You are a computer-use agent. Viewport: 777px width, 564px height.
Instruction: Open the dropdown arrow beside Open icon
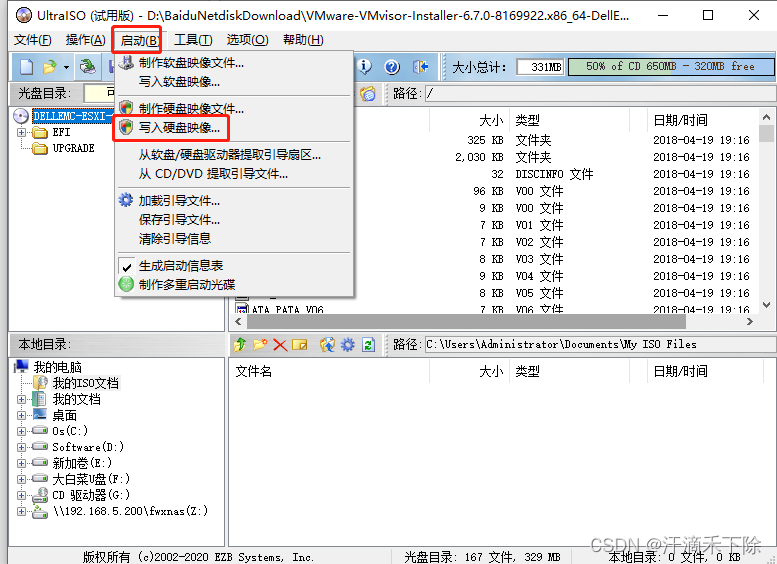pyautogui.click(x=66, y=67)
